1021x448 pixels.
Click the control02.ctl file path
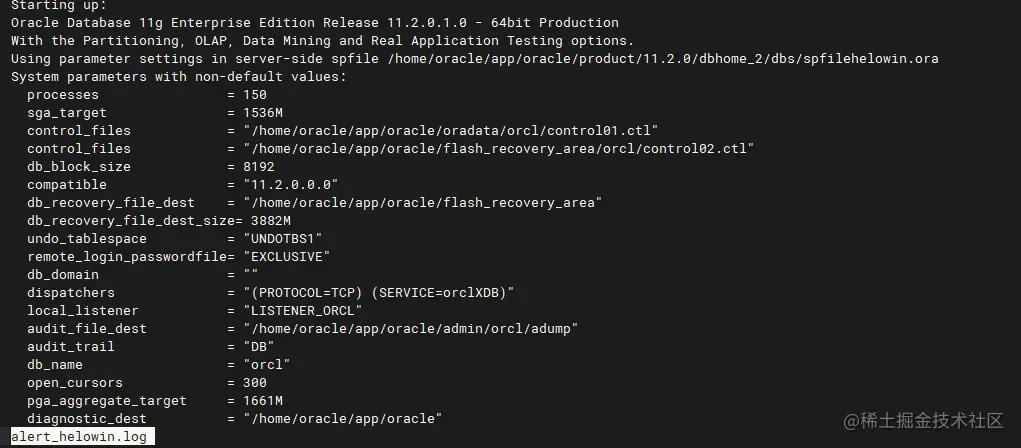pyautogui.click(x=498, y=149)
